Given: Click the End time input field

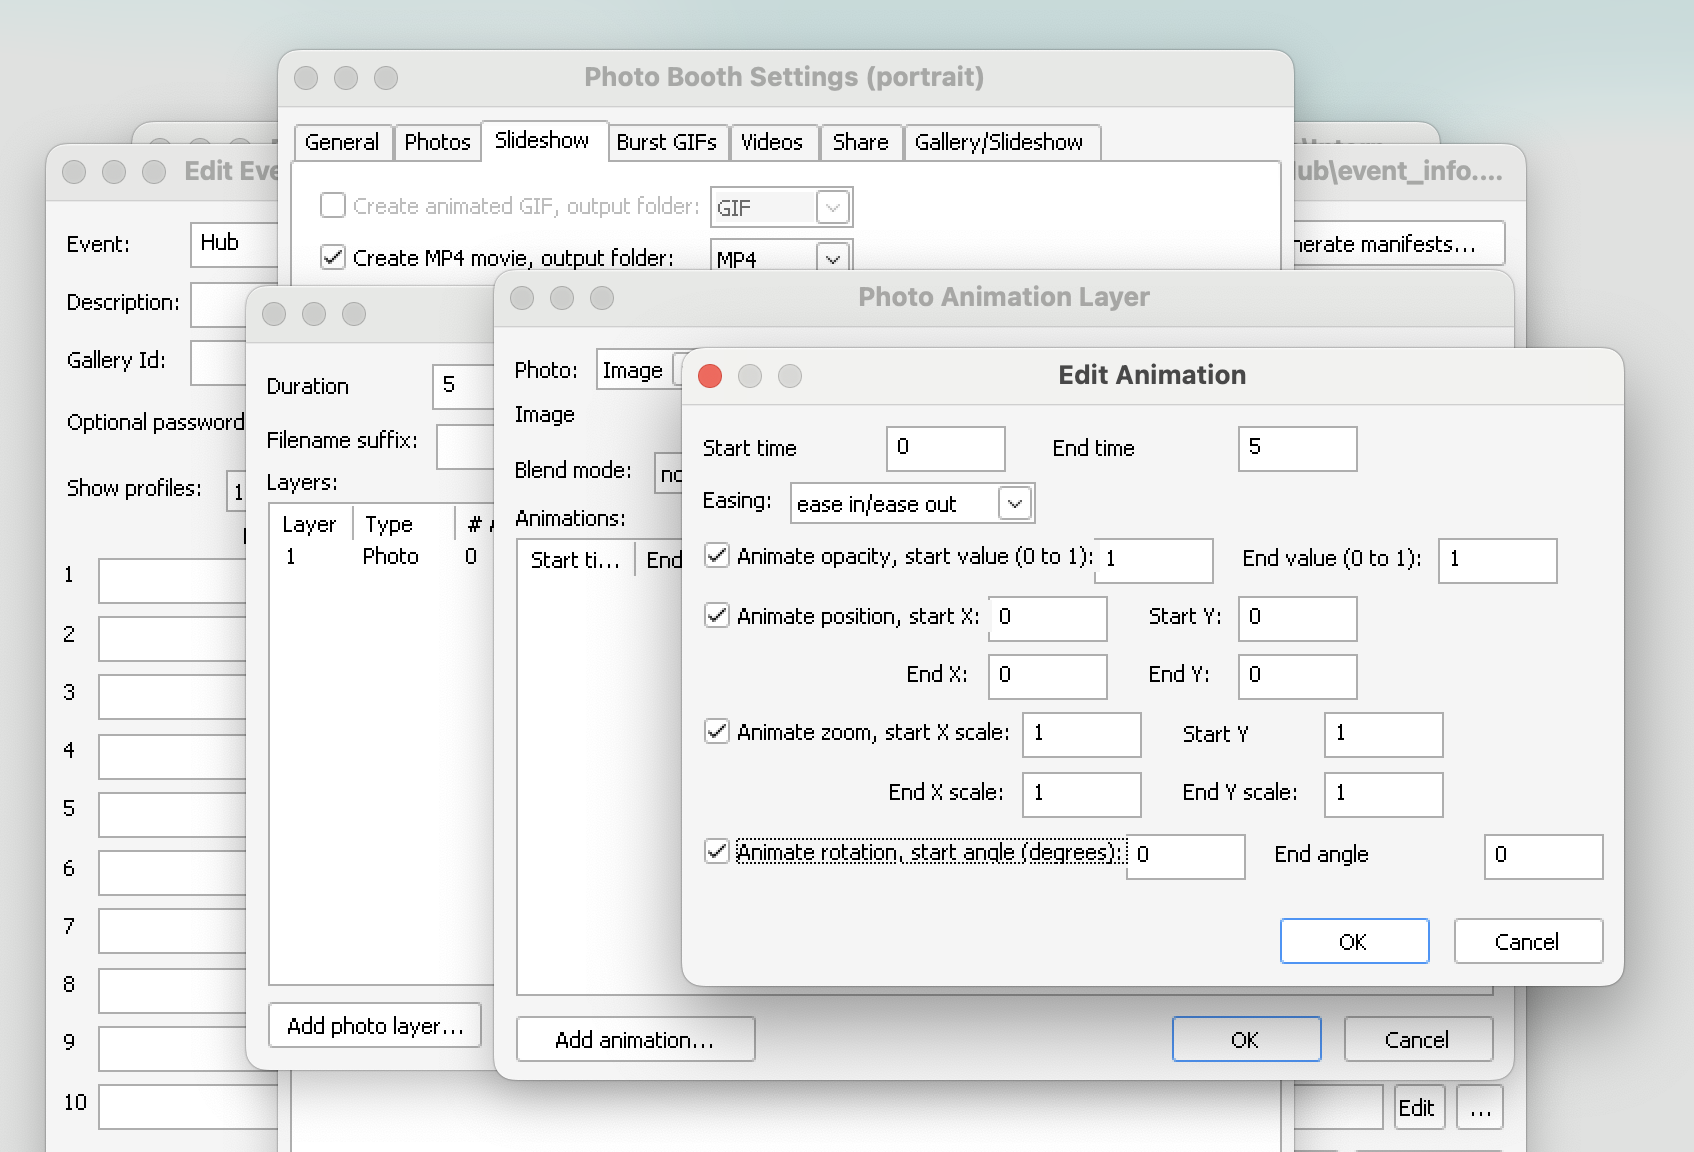Looking at the screenshot, I should 1297,448.
